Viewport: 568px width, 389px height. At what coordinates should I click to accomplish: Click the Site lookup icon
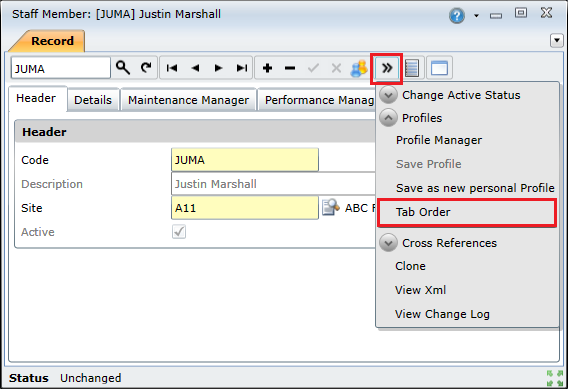(x=330, y=208)
